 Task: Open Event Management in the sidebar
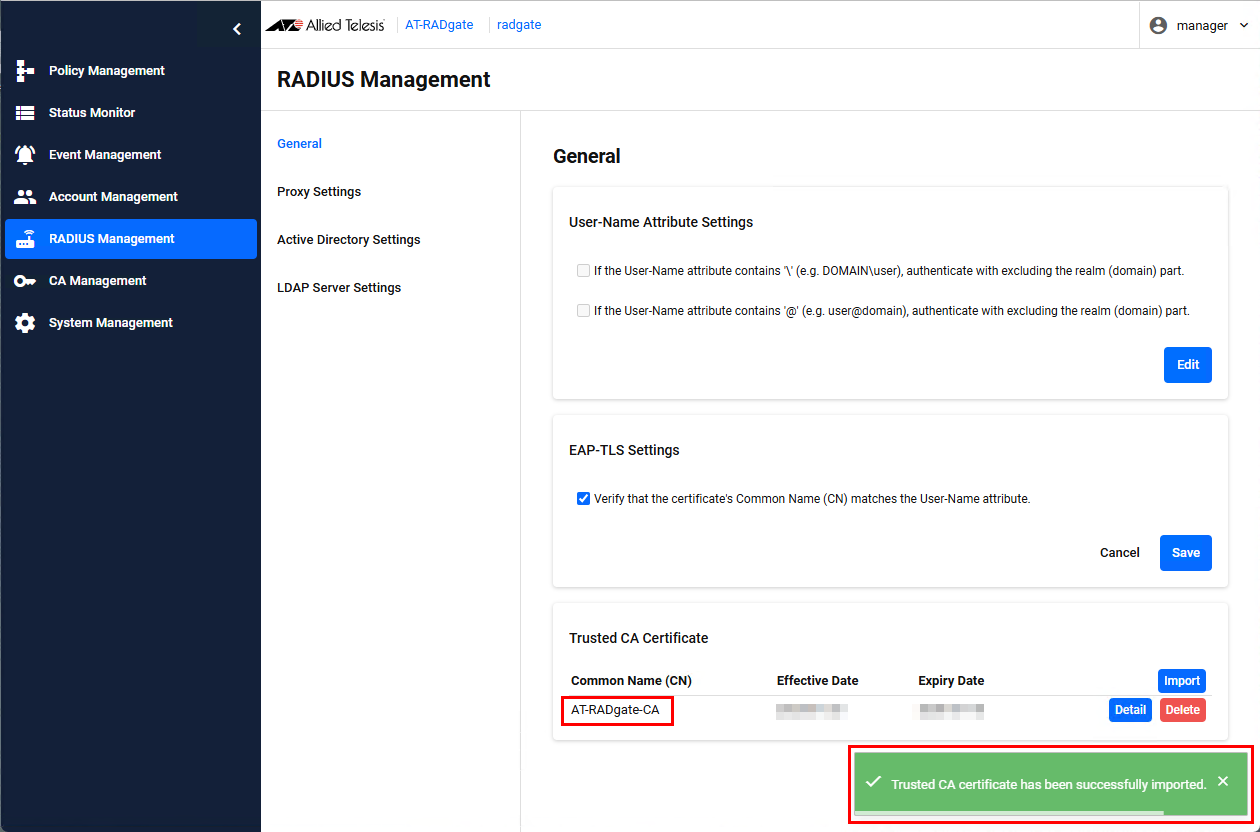131,155
